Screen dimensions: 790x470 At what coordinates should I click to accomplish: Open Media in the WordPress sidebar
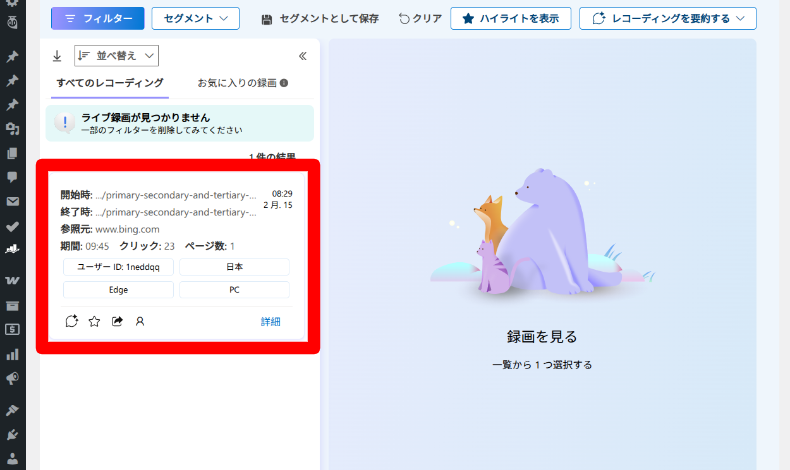coord(12,129)
